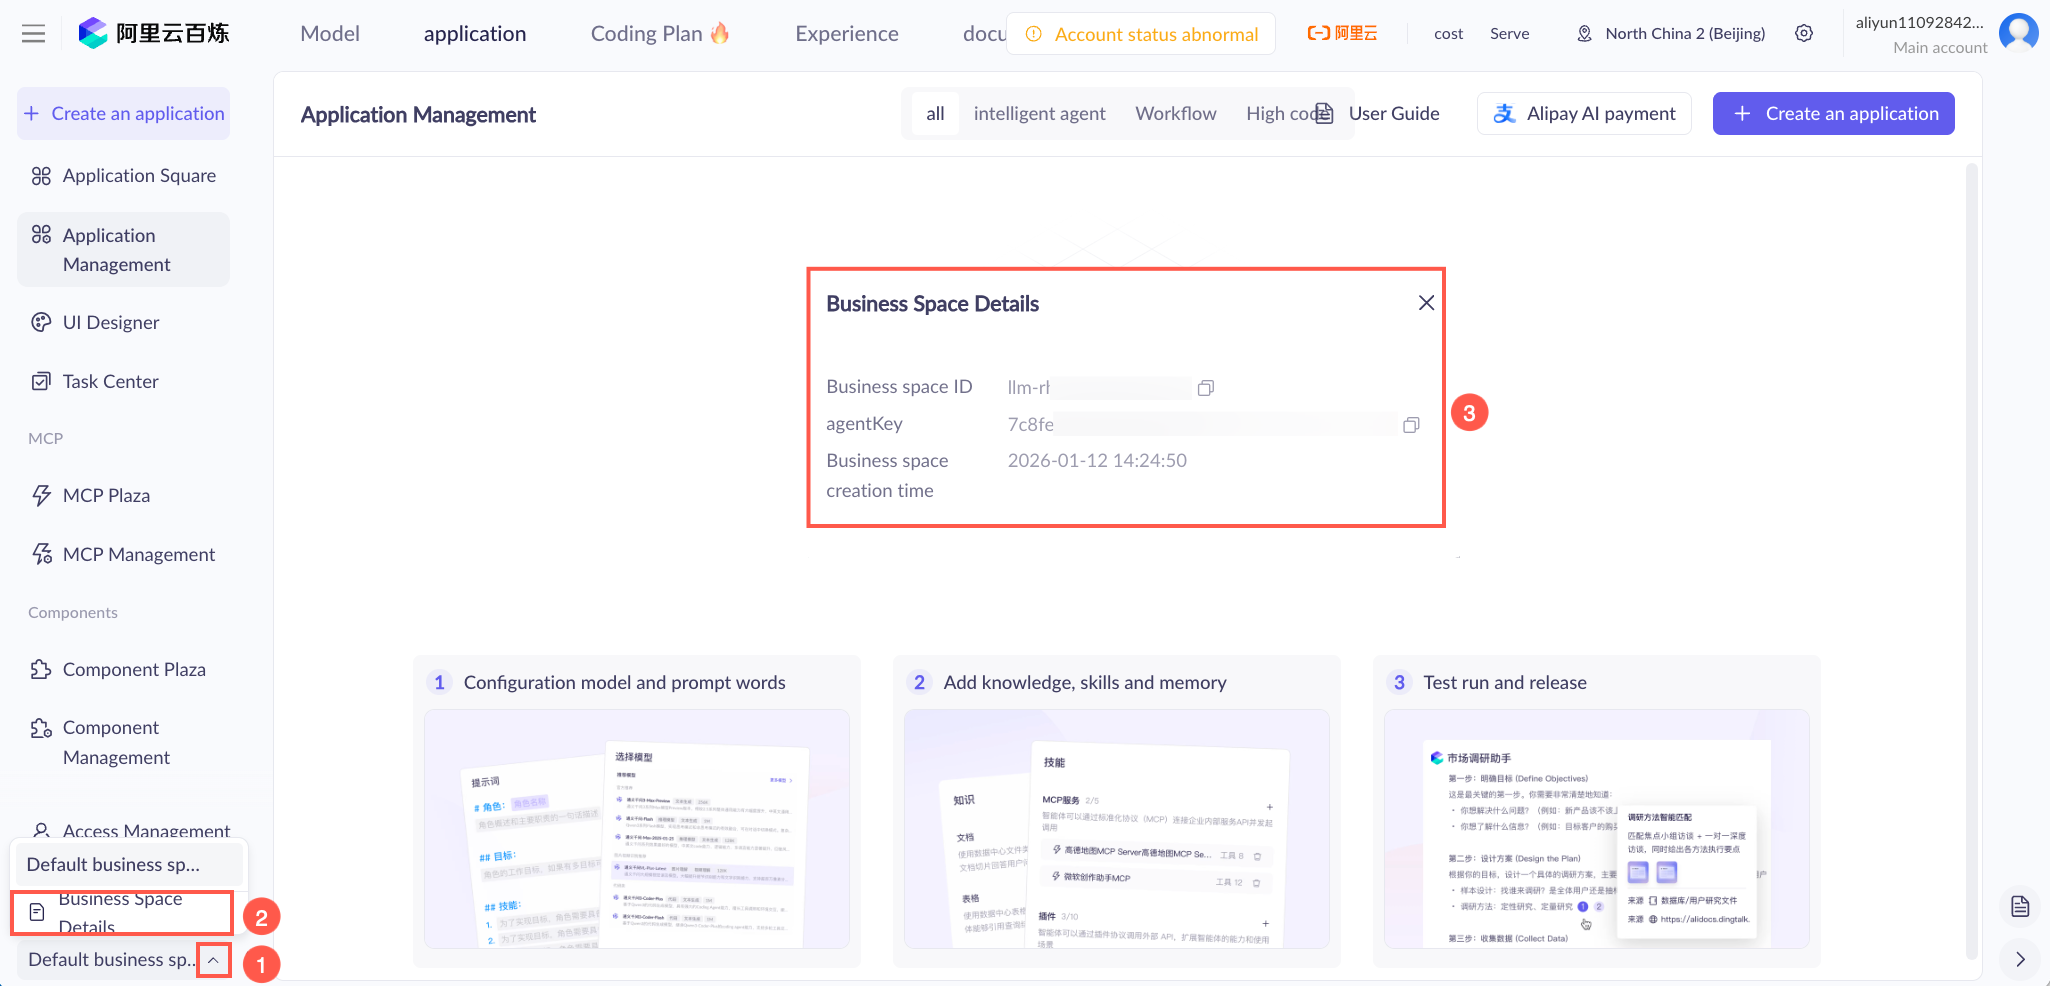The width and height of the screenshot is (2050, 986).
Task: Select Default business space in popup menu
Action: pos(128,864)
